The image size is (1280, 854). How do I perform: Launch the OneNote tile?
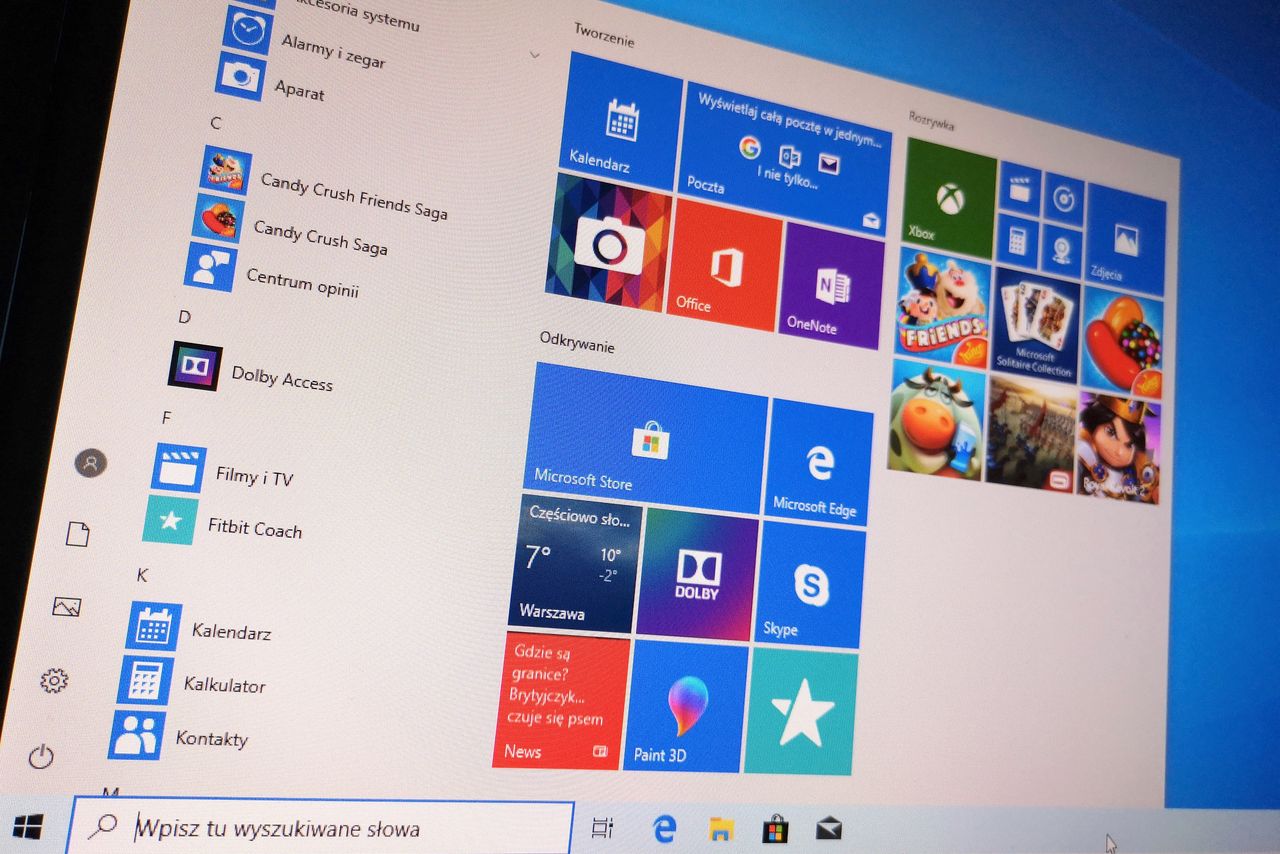point(831,285)
